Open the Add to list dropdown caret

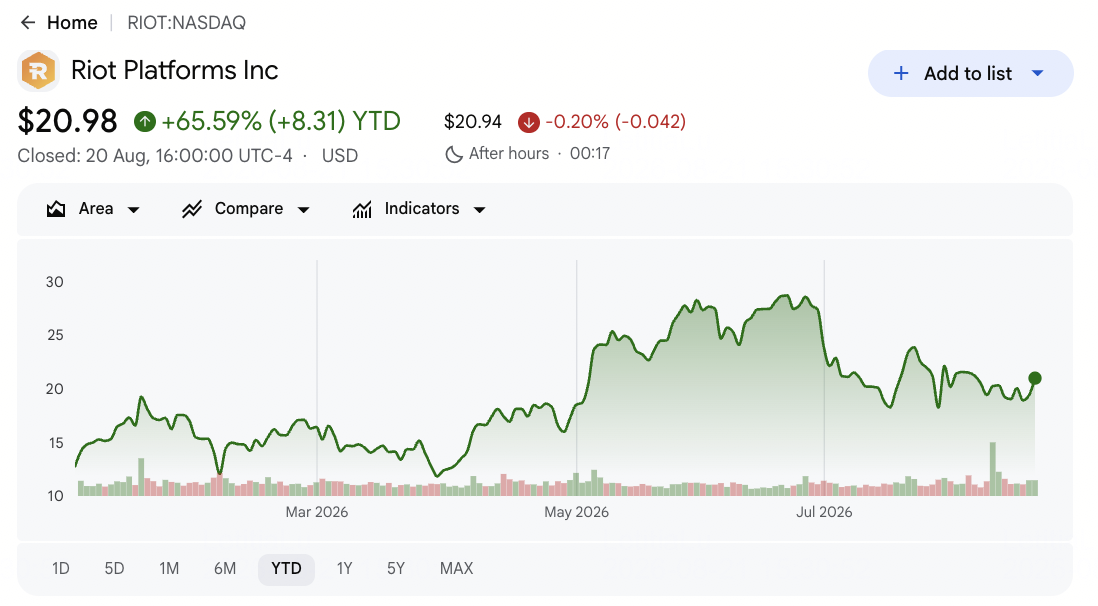click(x=1038, y=74)
